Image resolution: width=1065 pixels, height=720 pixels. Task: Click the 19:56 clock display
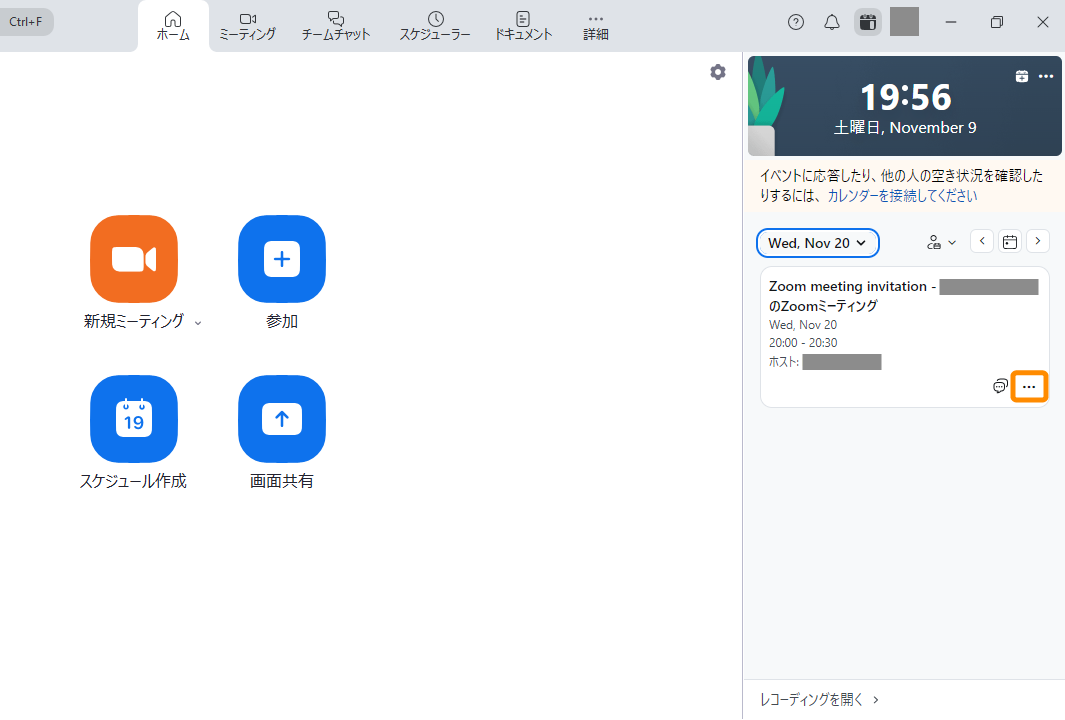click(906, 97)
